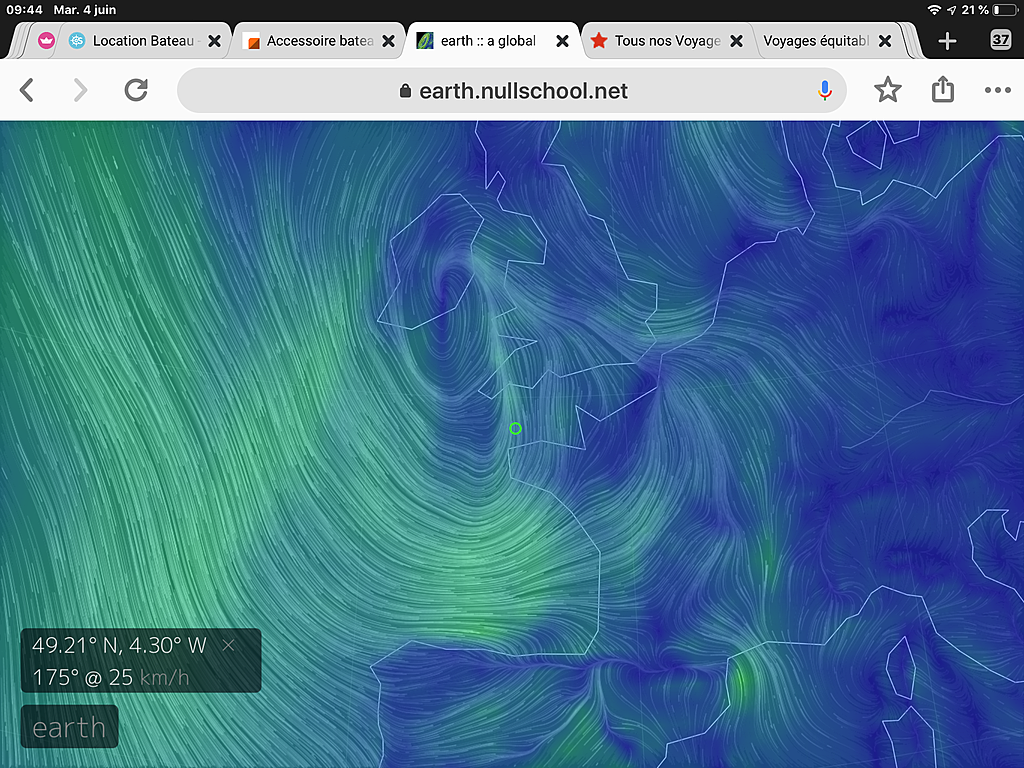
Task: Open the earth menu button
Action: (x=69, y=727)
